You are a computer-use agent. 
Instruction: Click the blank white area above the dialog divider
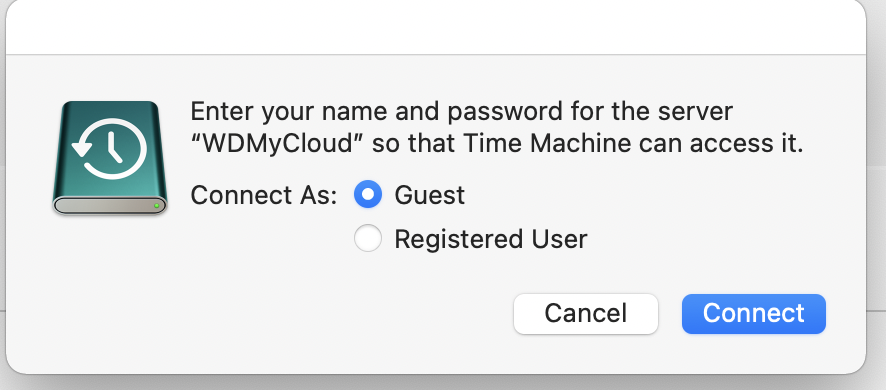click(436, 27)
